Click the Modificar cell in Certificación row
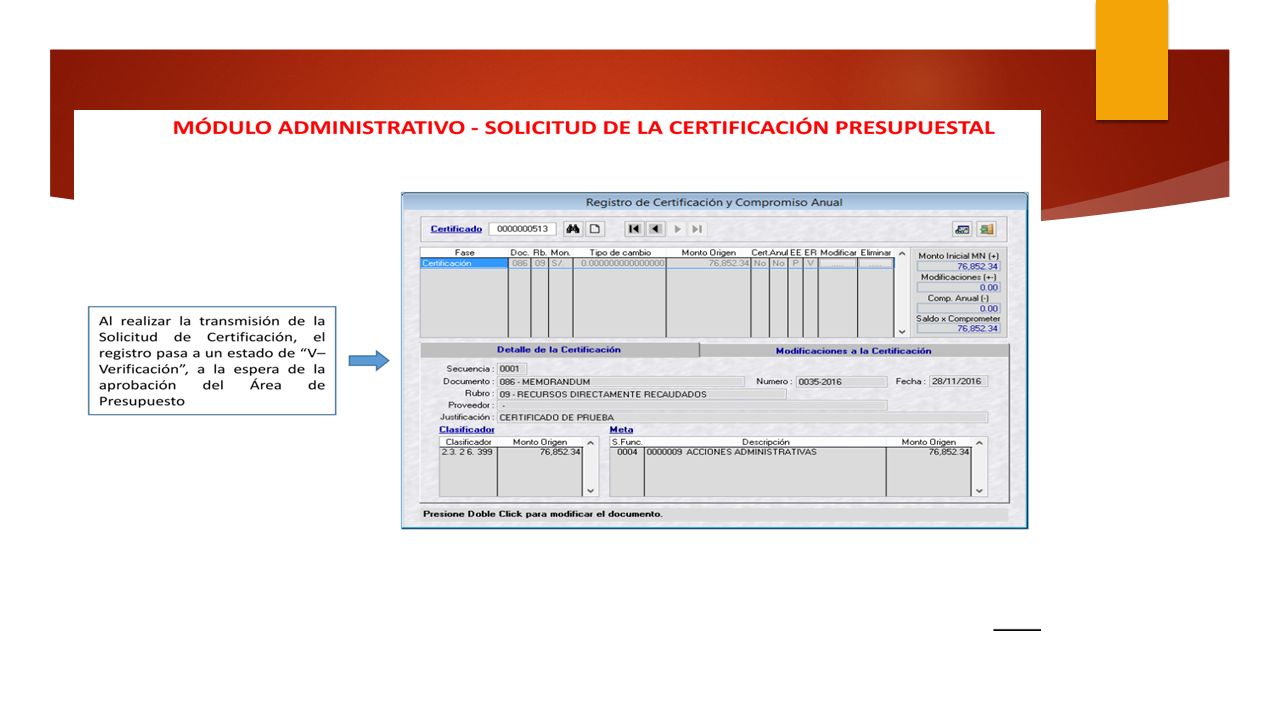Screen dimensions: 1280x720 point(838,263)
